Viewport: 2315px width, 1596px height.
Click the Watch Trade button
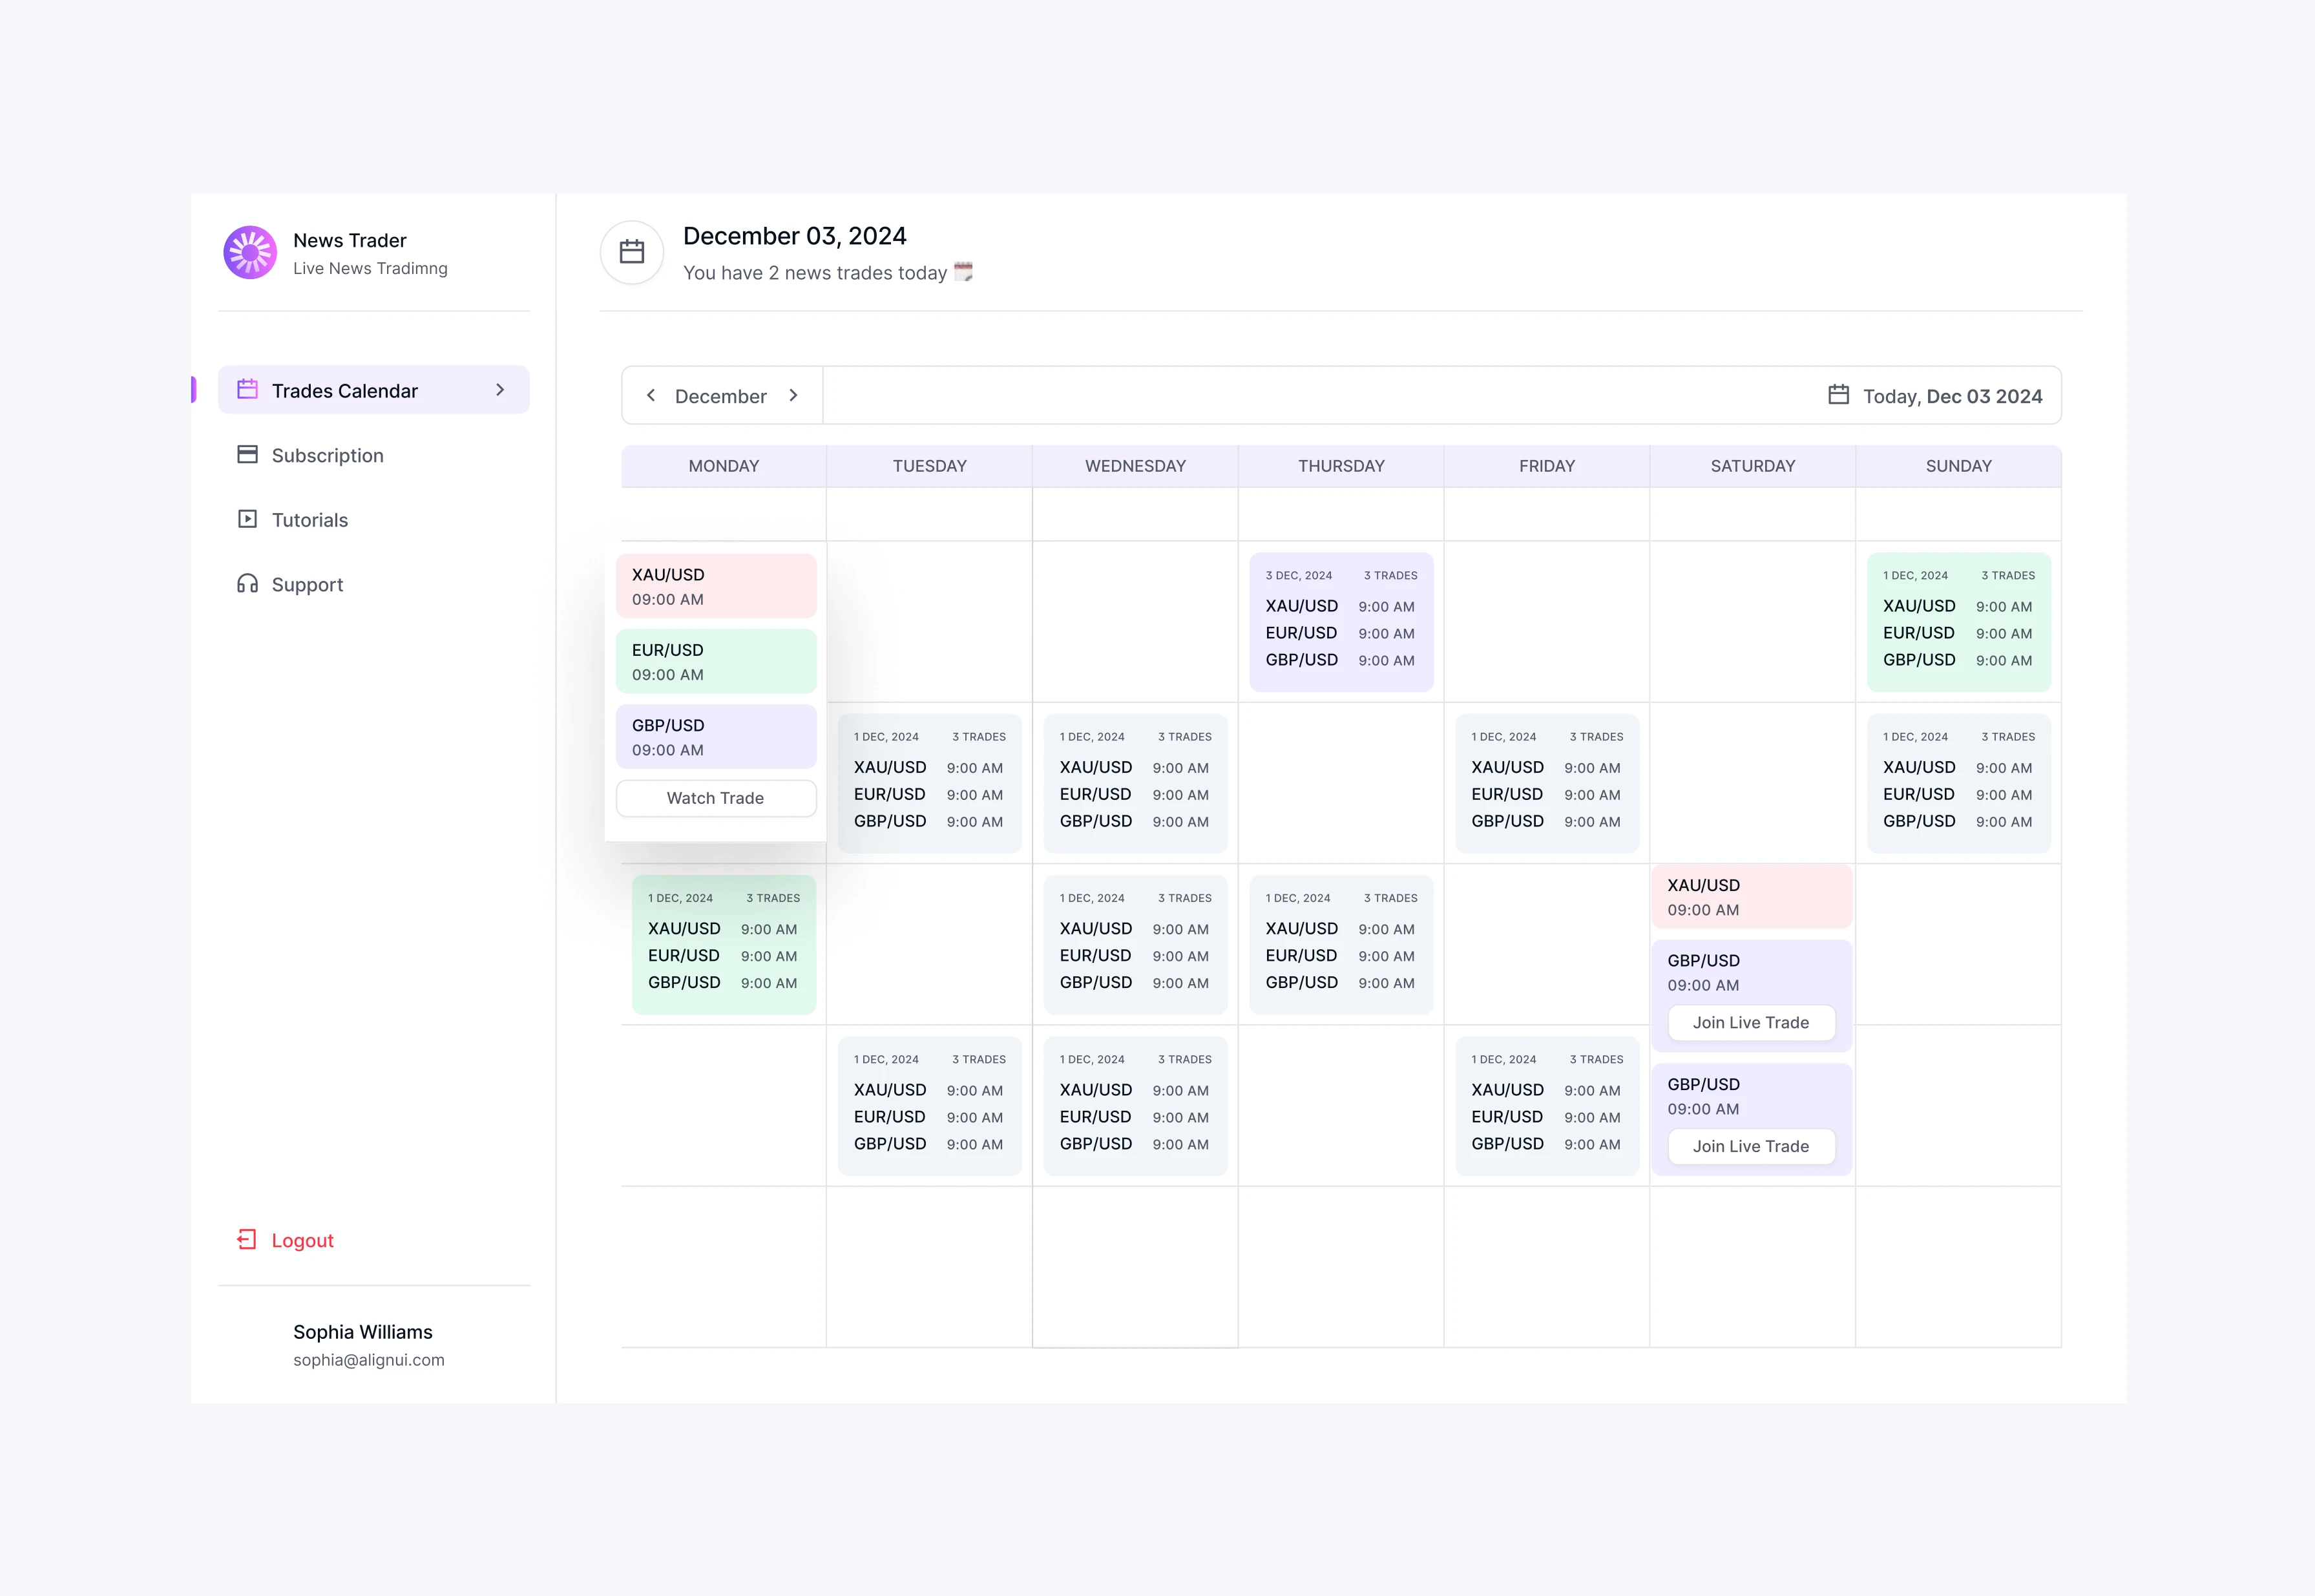pyautogui.click(x=716, y=798)
